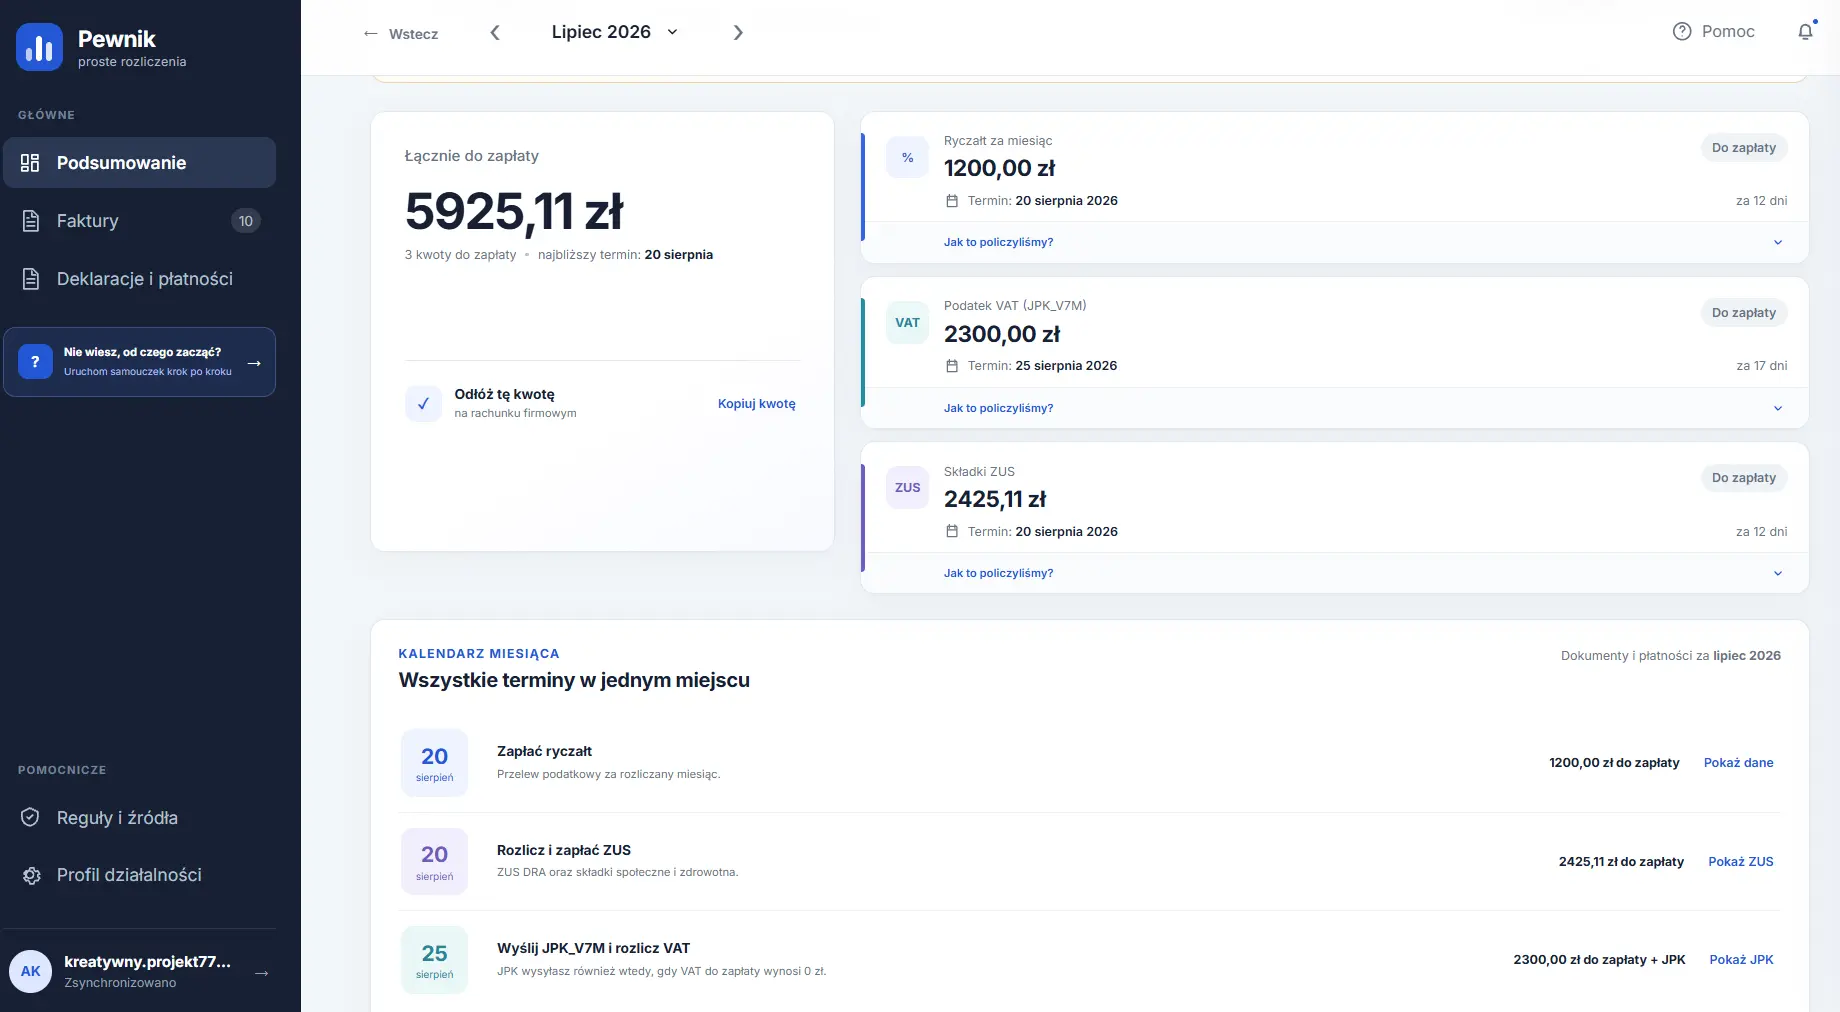Open the Lipiec 2026 month dropdown

tap(615, 32)
